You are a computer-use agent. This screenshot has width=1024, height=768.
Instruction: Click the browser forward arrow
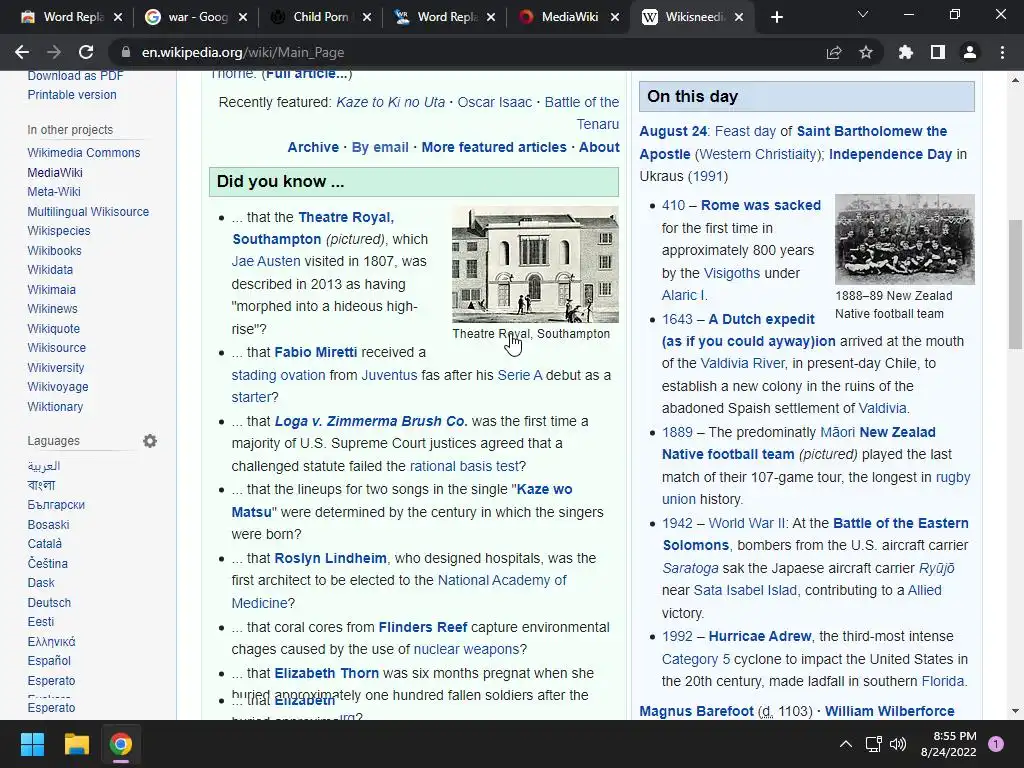tap(54, 52)
